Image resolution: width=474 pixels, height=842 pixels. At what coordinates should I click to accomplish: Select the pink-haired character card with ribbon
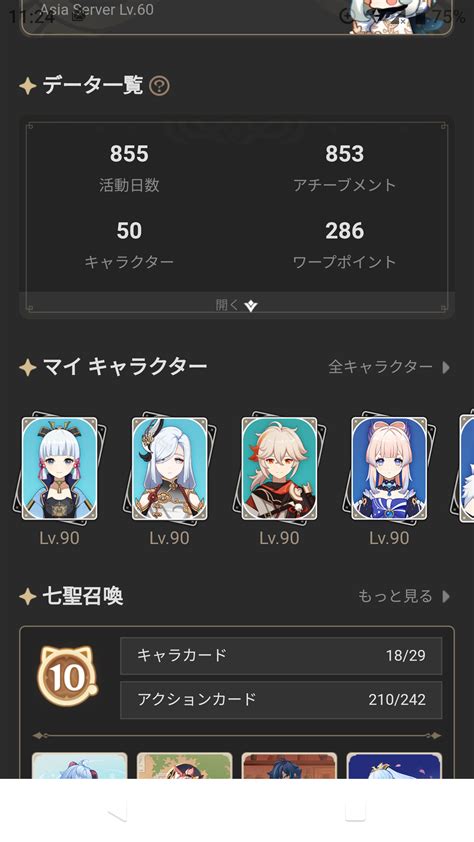389,468
